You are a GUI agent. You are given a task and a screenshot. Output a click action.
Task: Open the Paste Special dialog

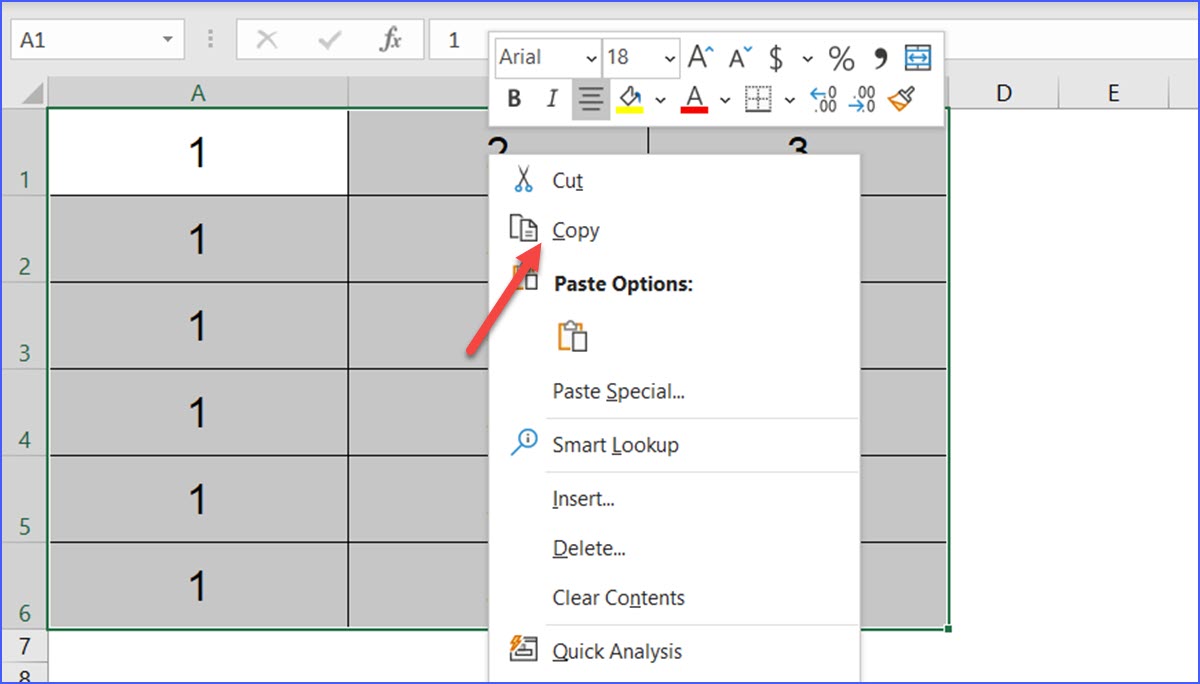click(x=618, y=391)
